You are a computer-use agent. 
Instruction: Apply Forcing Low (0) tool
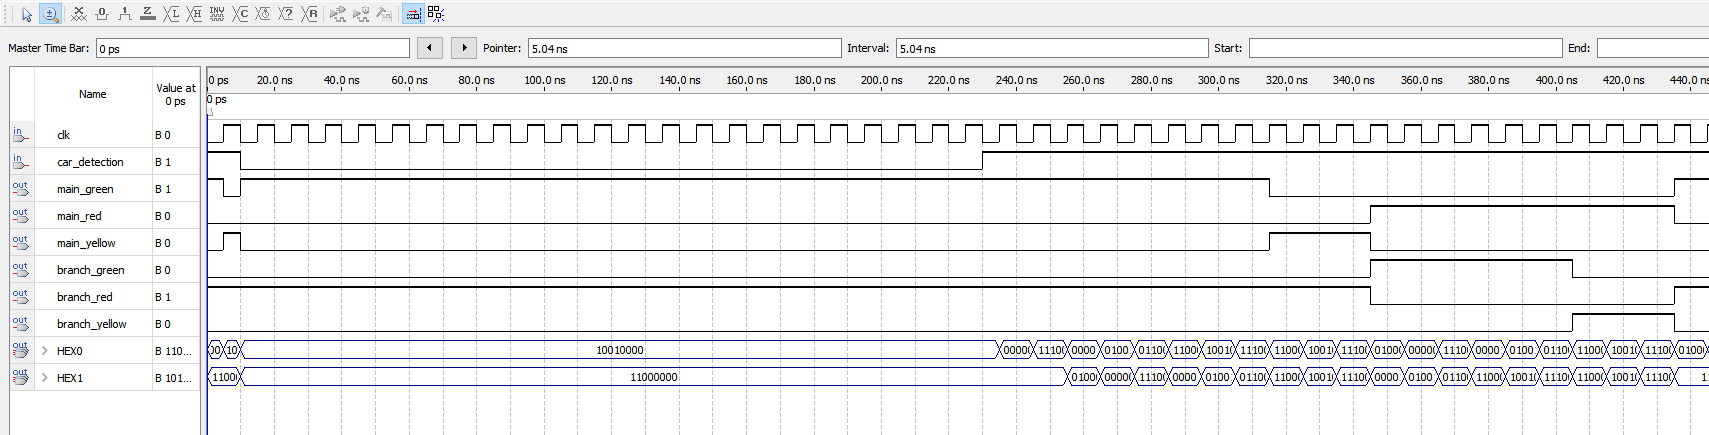tap(101, 14)
